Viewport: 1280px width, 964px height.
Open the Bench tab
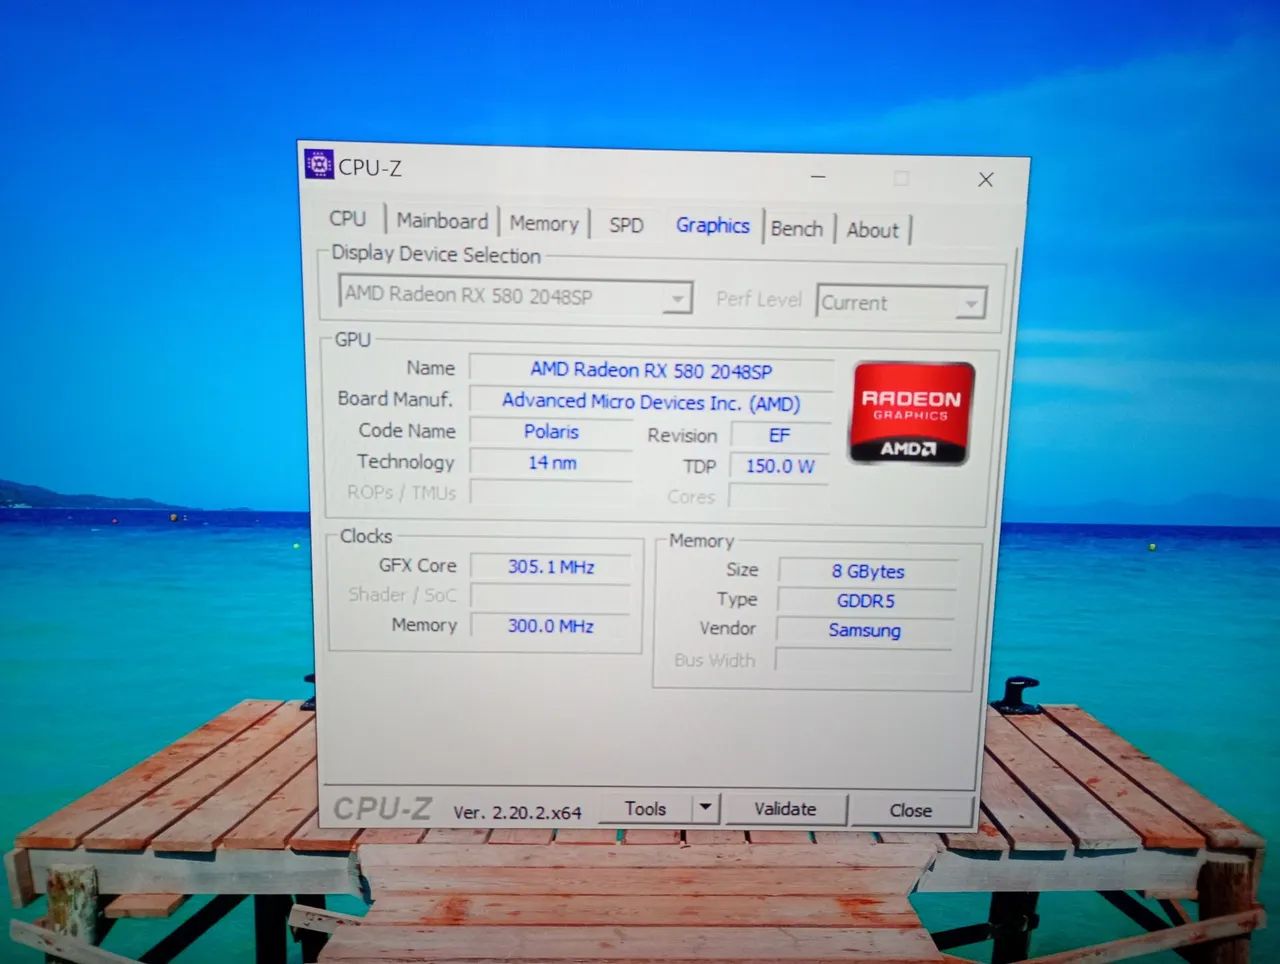pos(797,229)
